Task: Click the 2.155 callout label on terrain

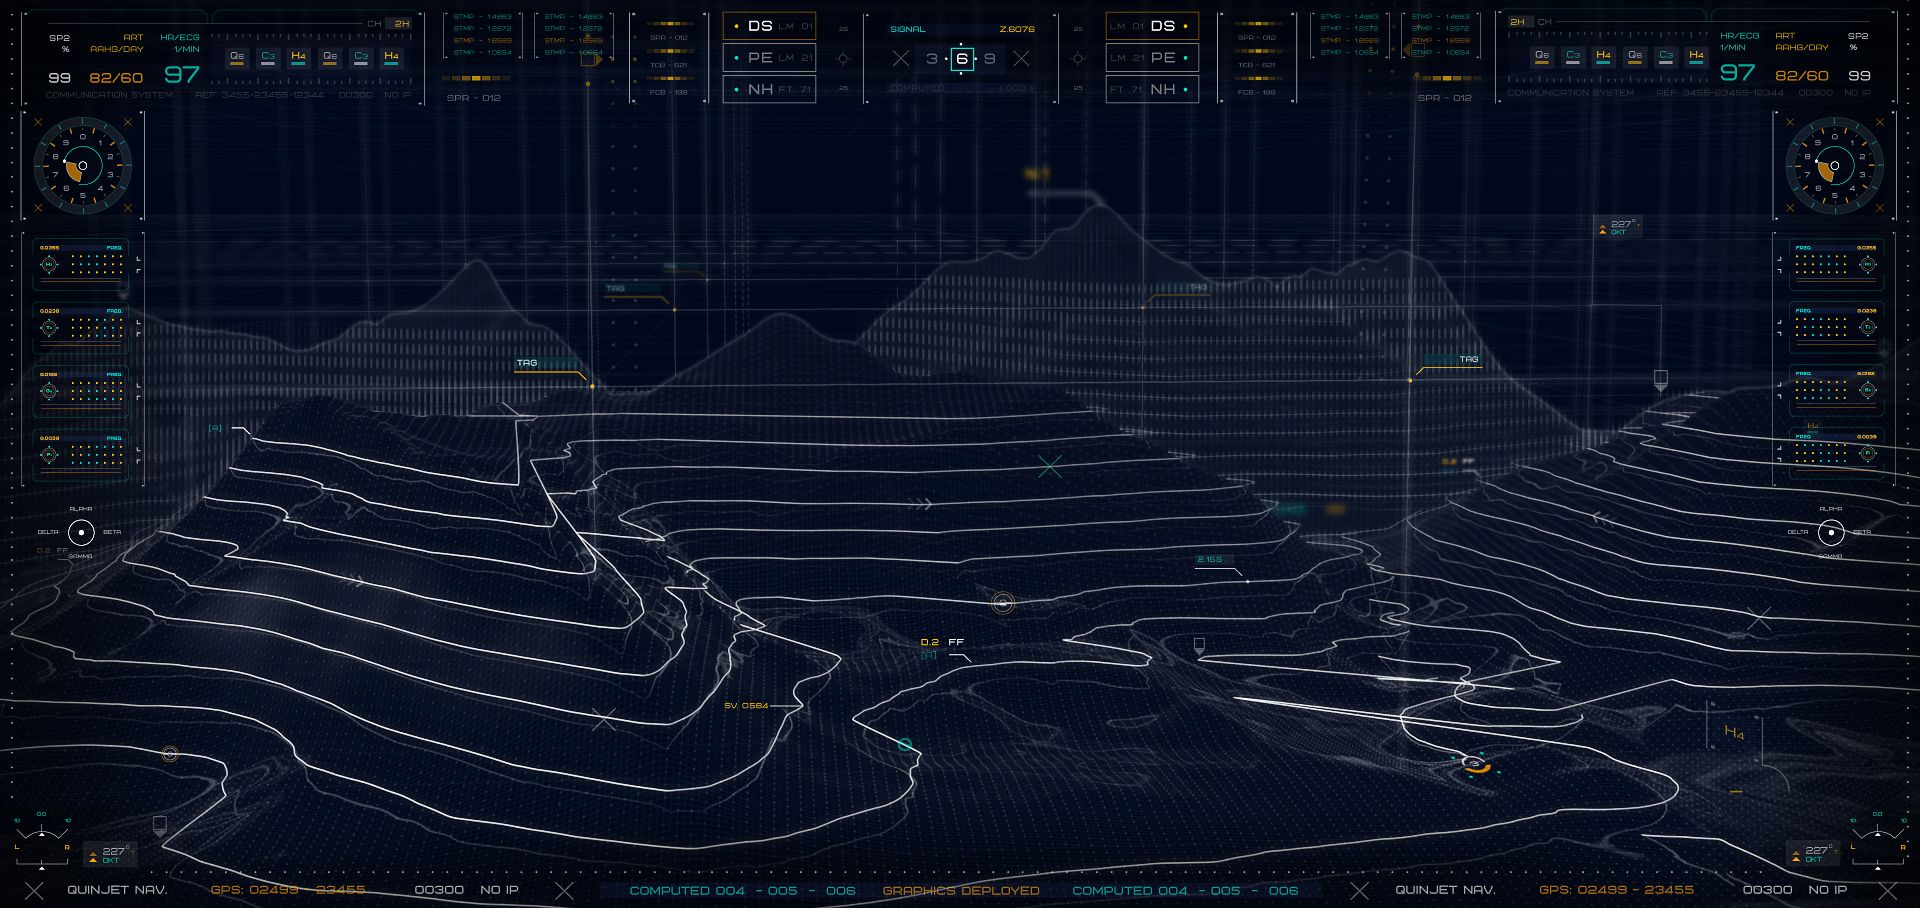Action: pos(1209,560)
